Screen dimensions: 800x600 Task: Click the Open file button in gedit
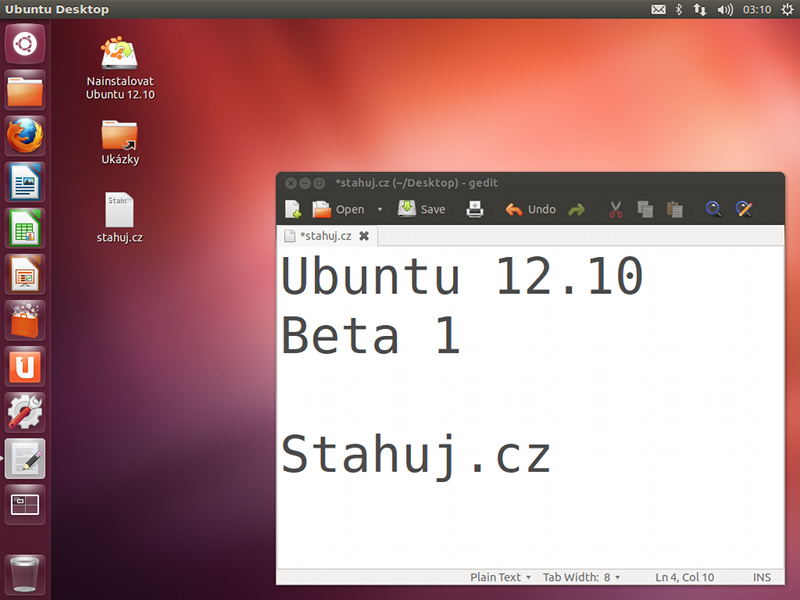339,209
